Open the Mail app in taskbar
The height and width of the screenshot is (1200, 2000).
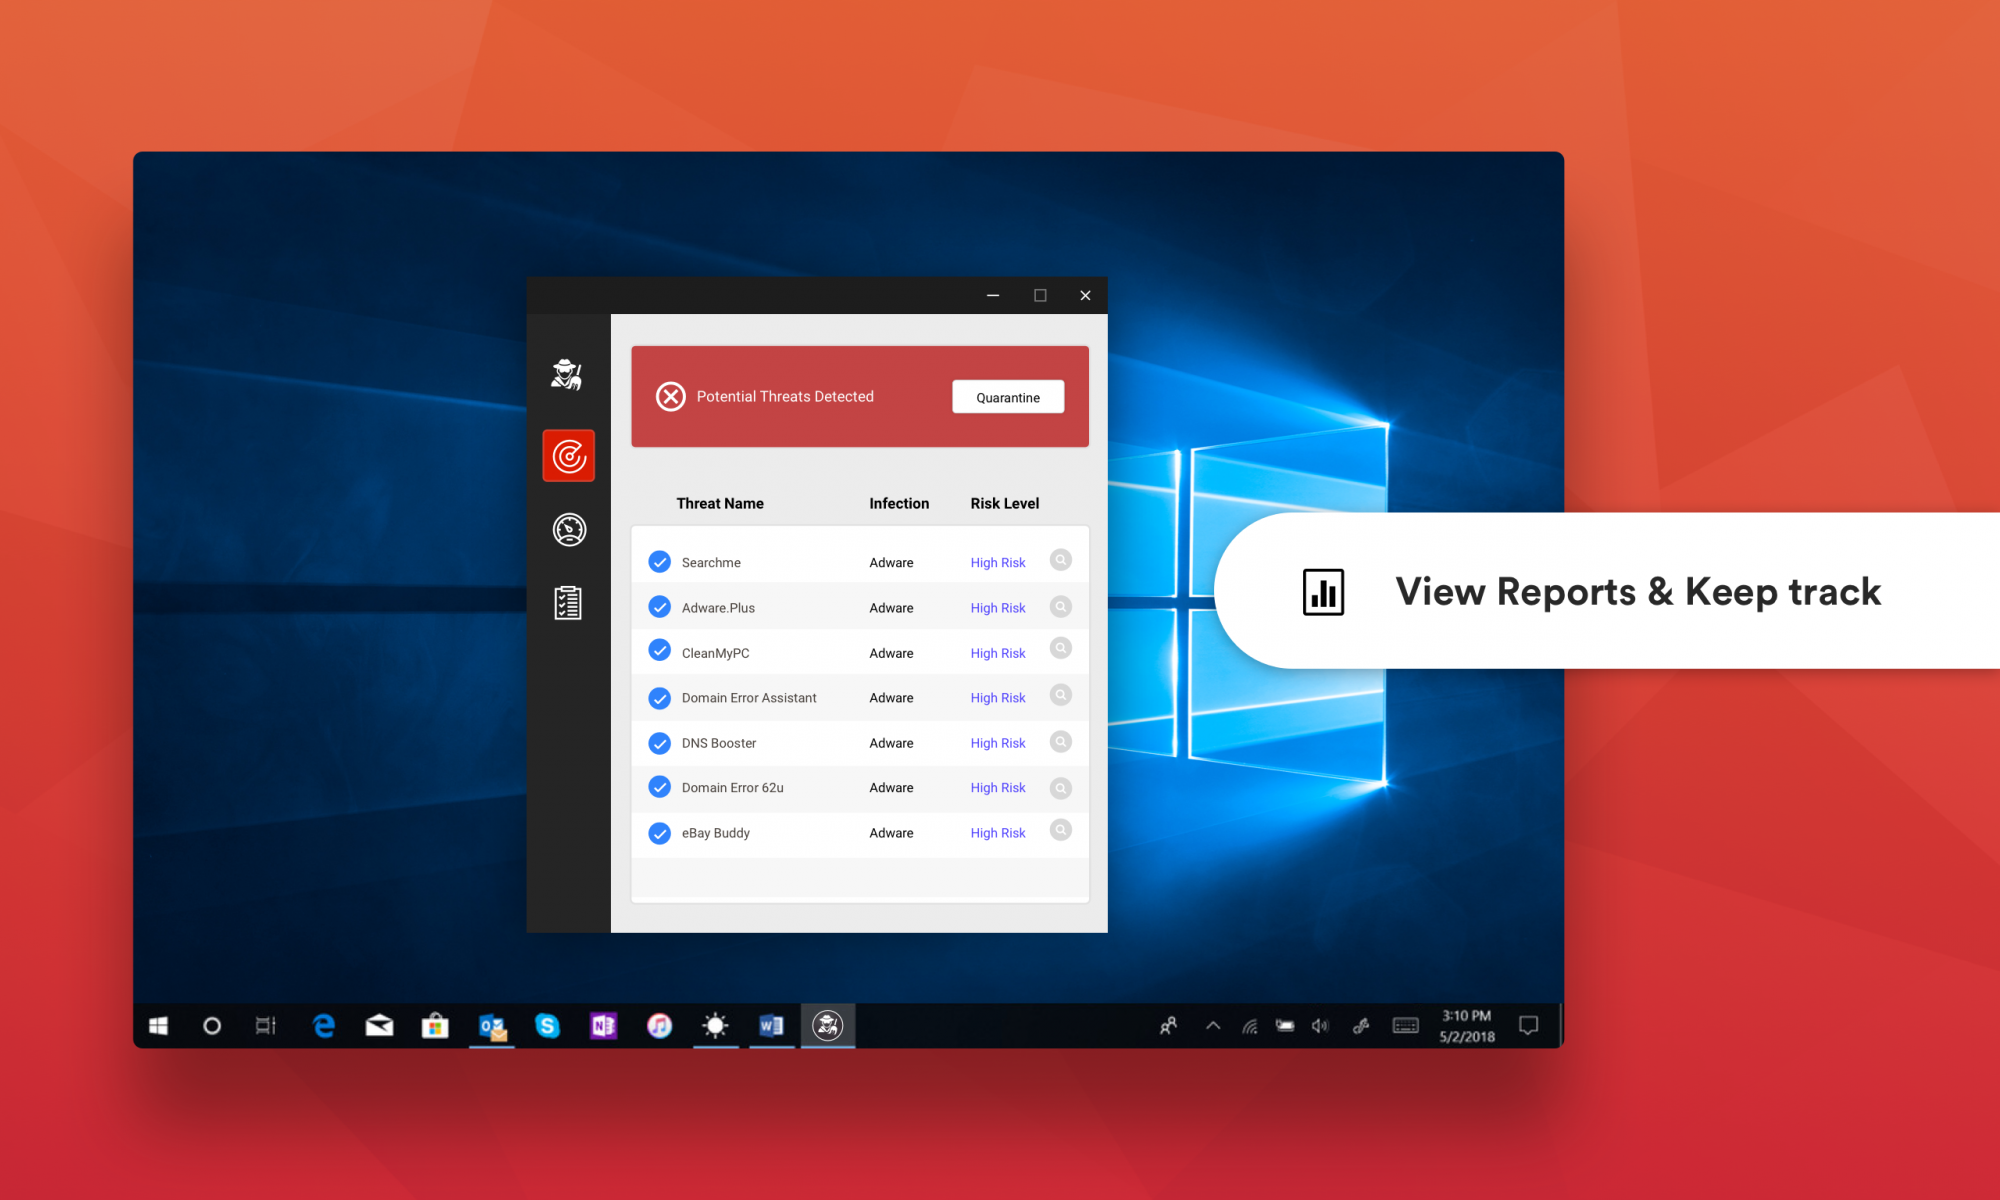pyautogui.click(x=379, y=1026)
